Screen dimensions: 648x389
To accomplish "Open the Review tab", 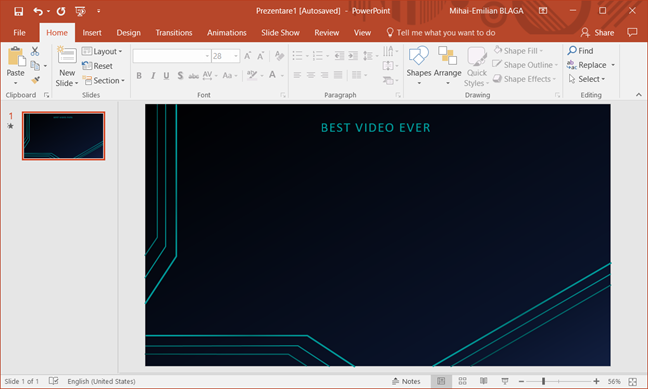I will click(x=326, y=33).
